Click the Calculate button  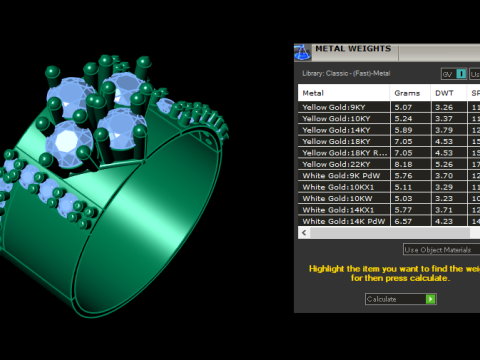coord(401,299)
